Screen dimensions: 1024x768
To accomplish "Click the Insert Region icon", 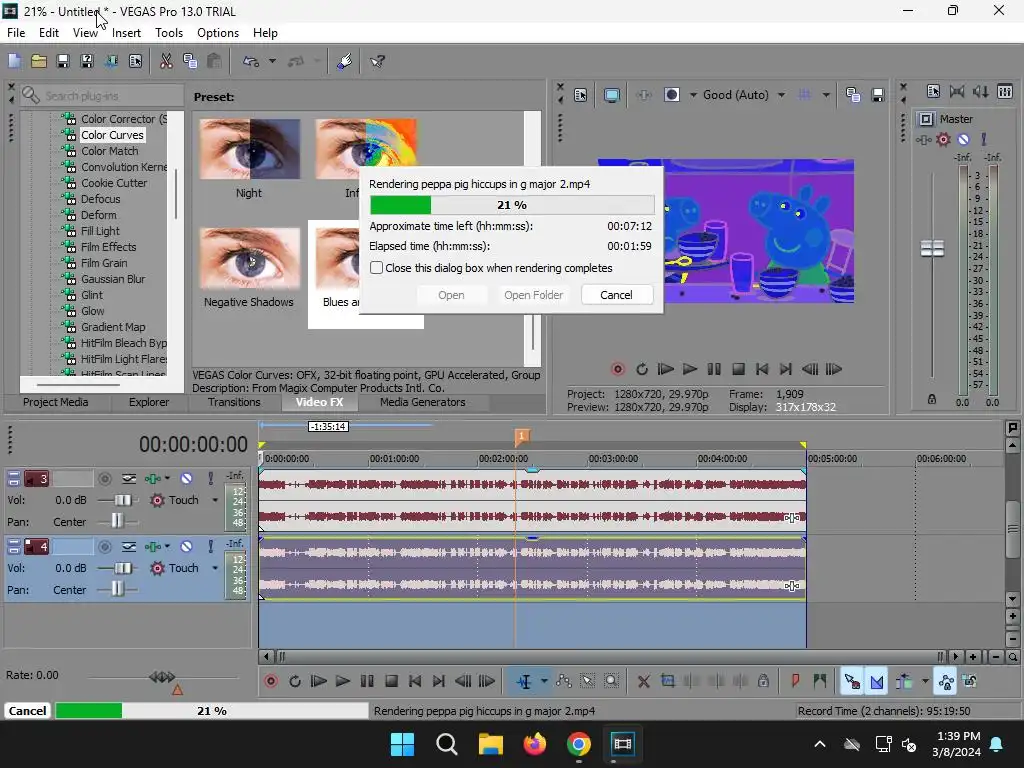I will (820, 681).
